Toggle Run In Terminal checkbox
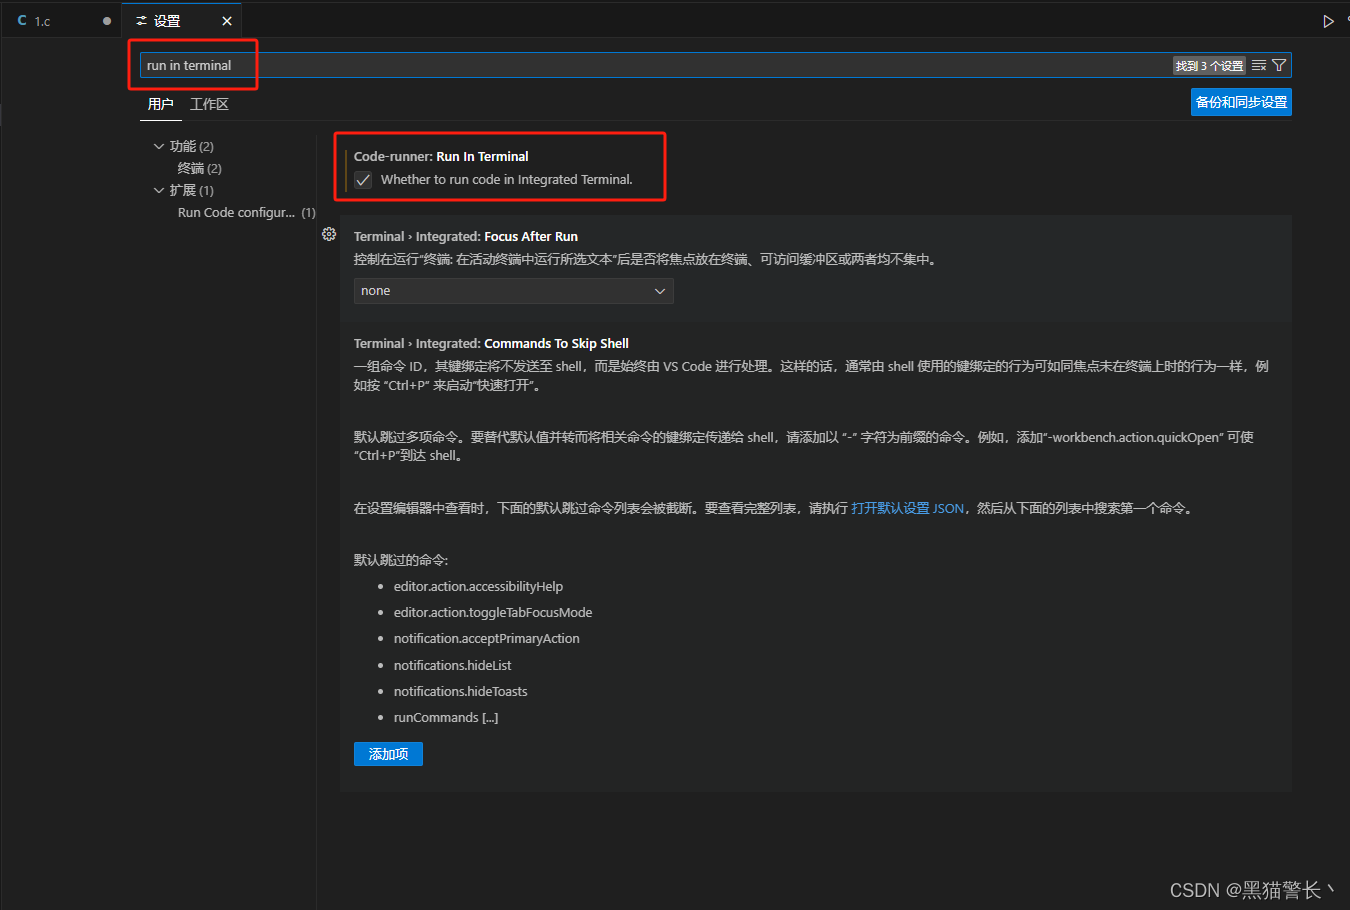This screenshot has width=1350, height=910. [x=363, y=180]
